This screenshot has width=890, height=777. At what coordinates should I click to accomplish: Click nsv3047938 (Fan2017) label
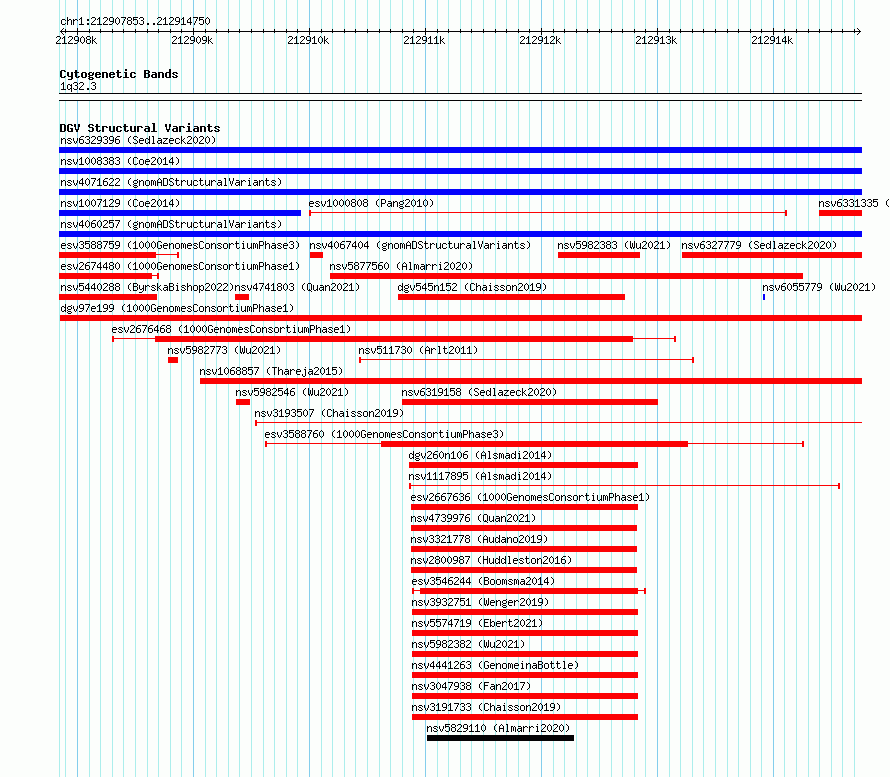[471, 686]
